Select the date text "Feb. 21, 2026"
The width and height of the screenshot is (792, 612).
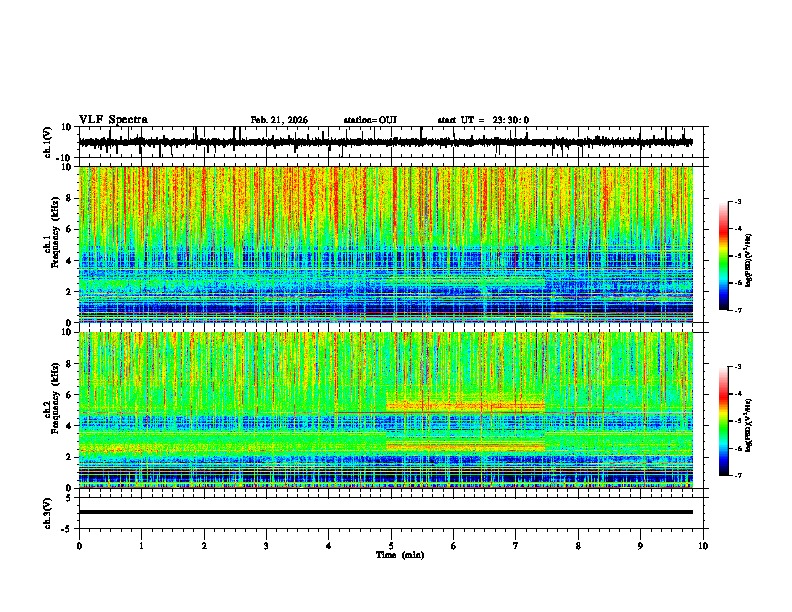coord(279,120)
